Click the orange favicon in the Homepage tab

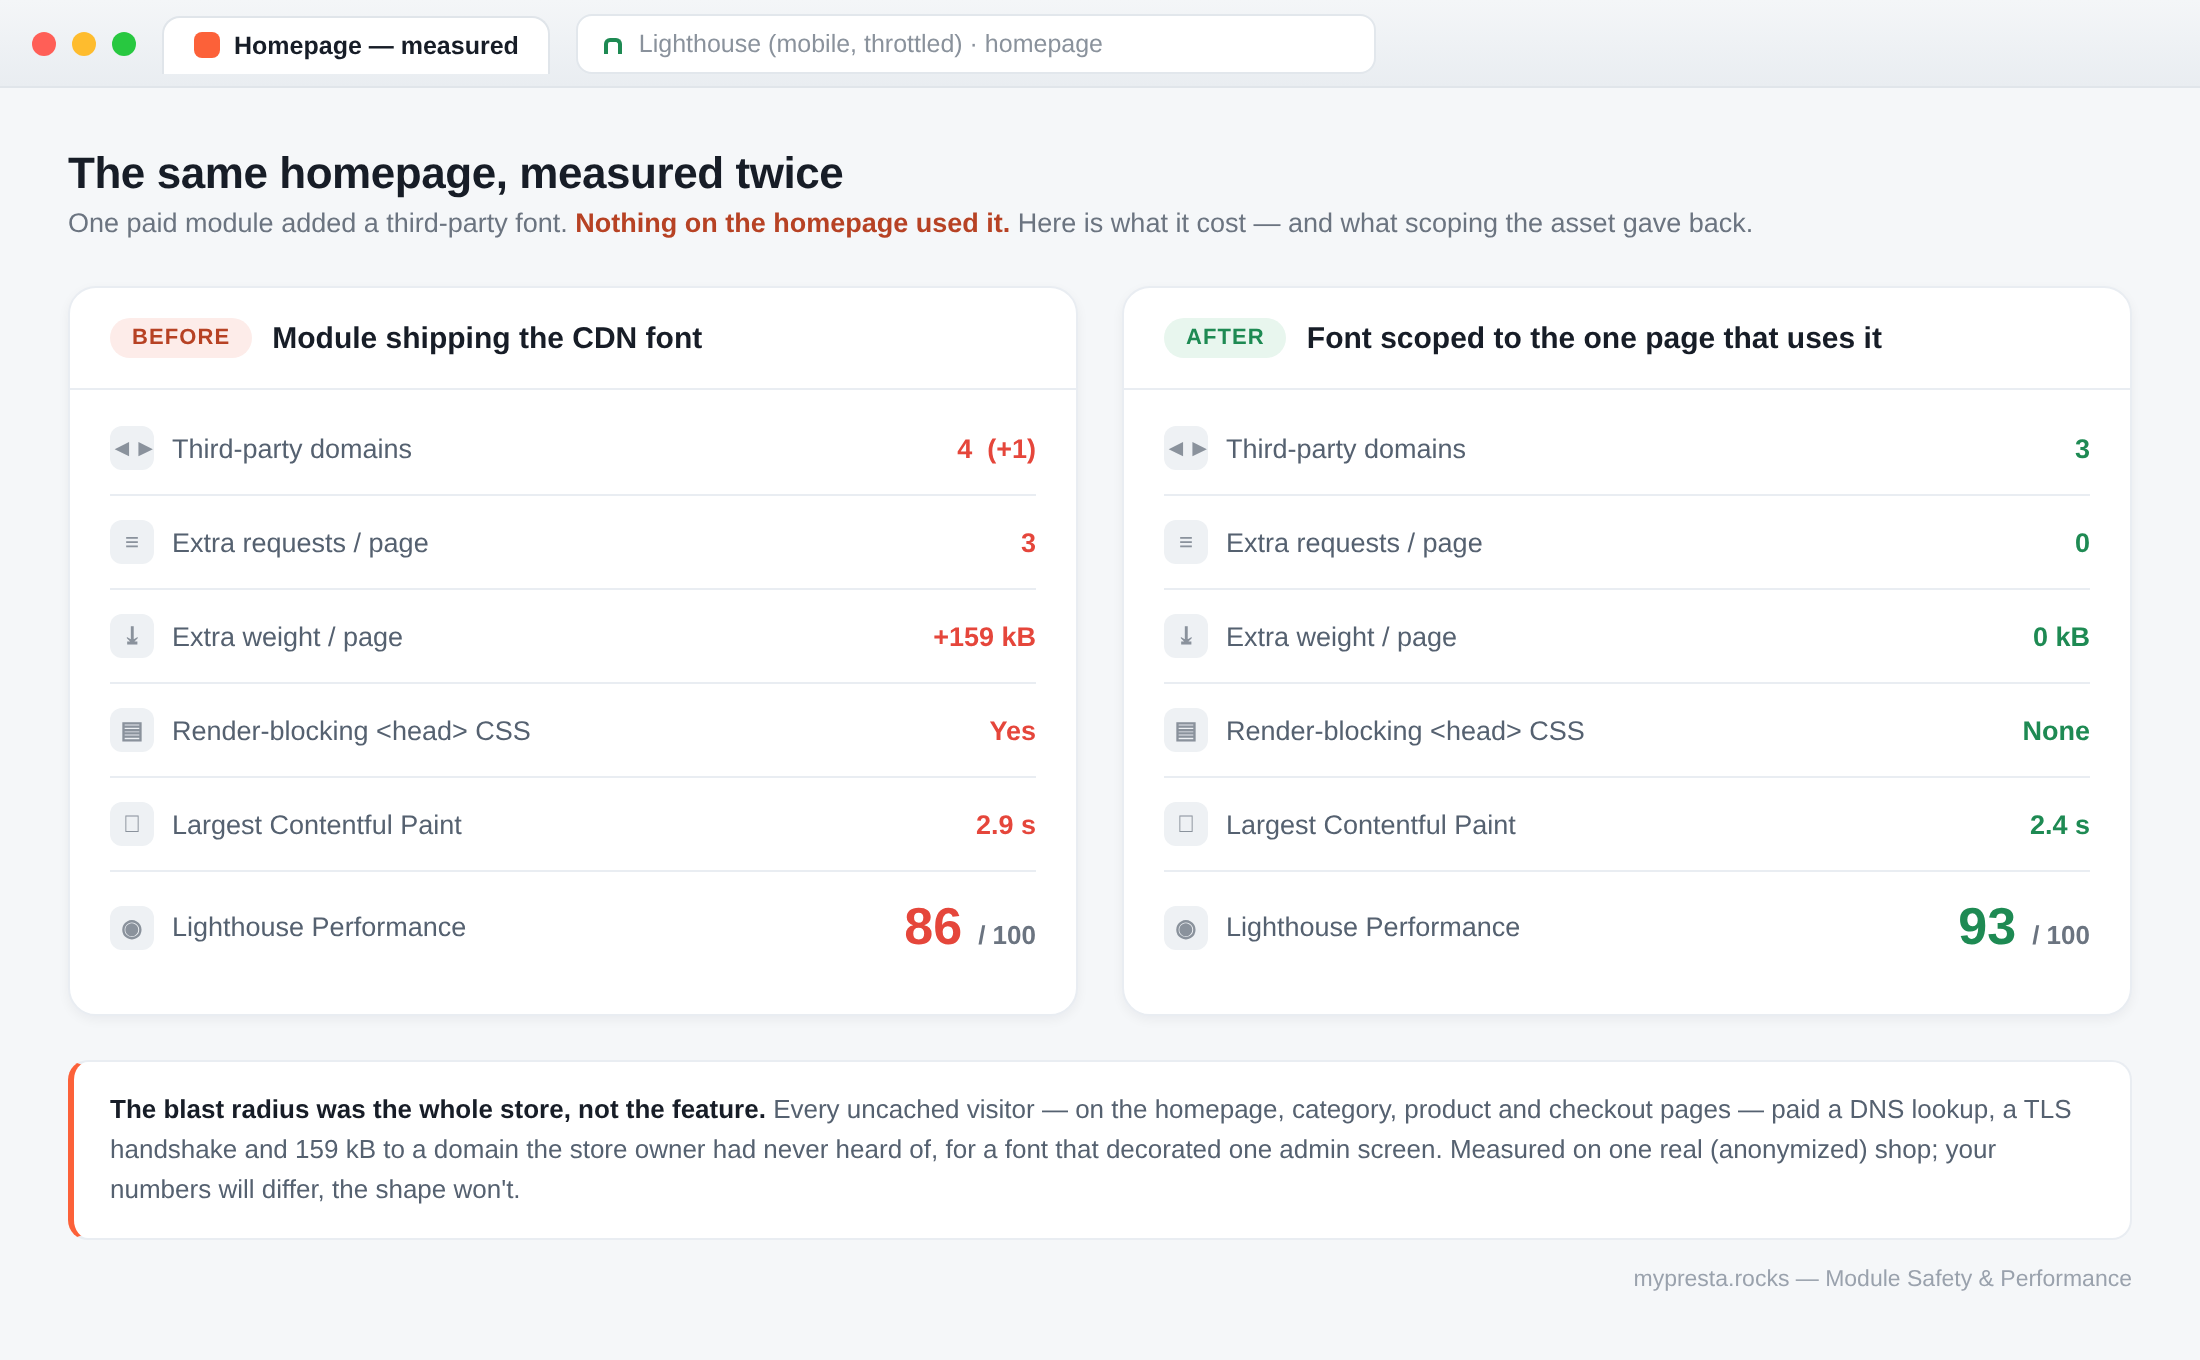(207, 45)
